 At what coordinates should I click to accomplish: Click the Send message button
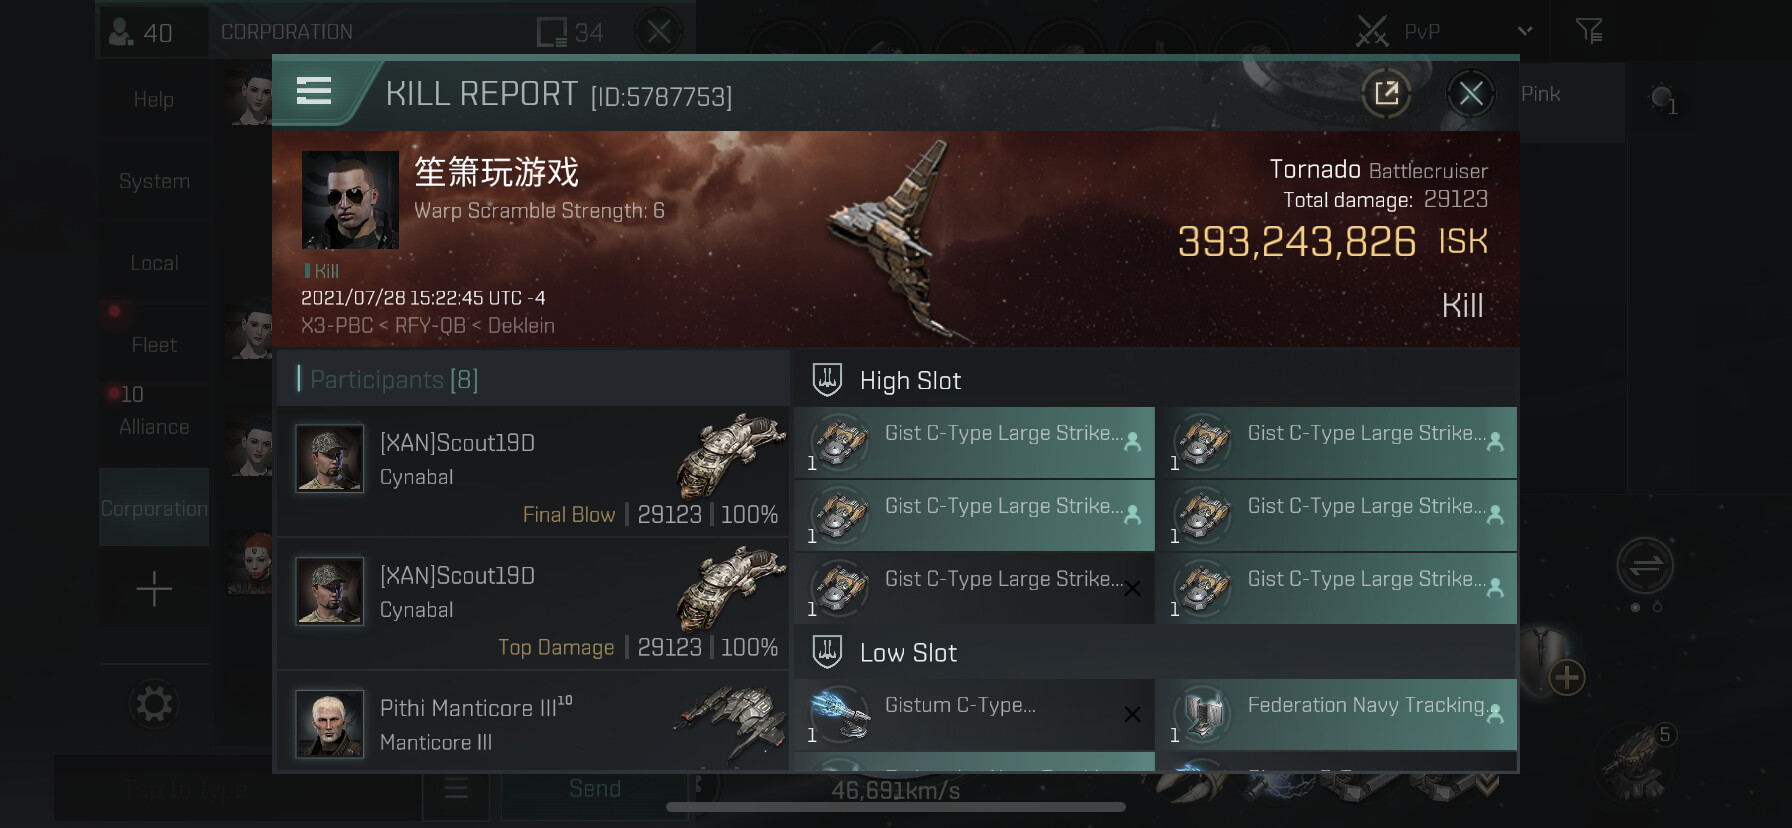tap(595, 789)
